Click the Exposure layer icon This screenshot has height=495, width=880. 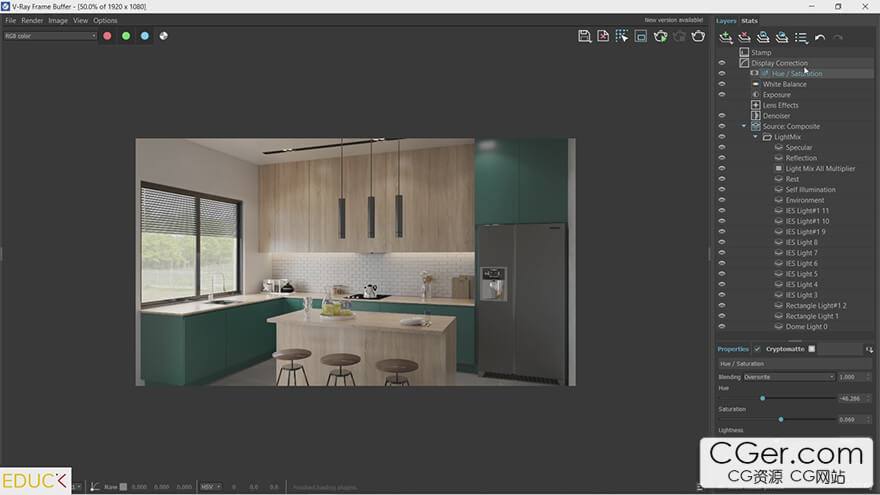[755, 95]
